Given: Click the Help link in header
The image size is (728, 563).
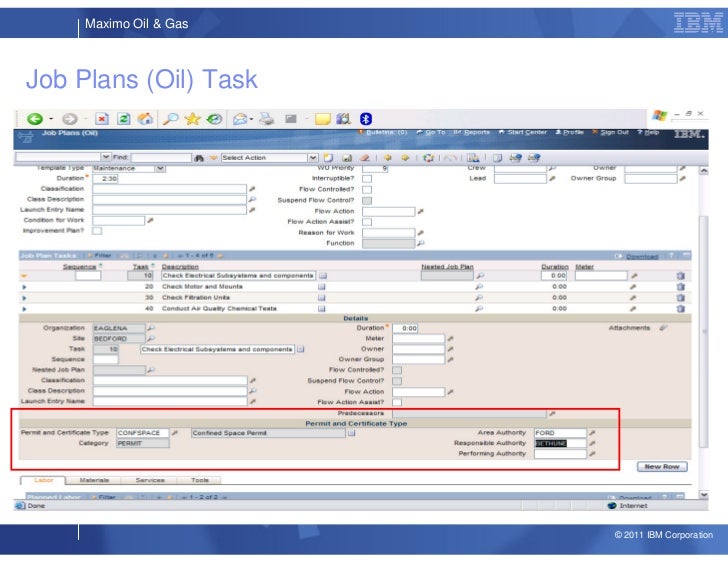Looking at the screenshot, I should click(x=648, y=133).
